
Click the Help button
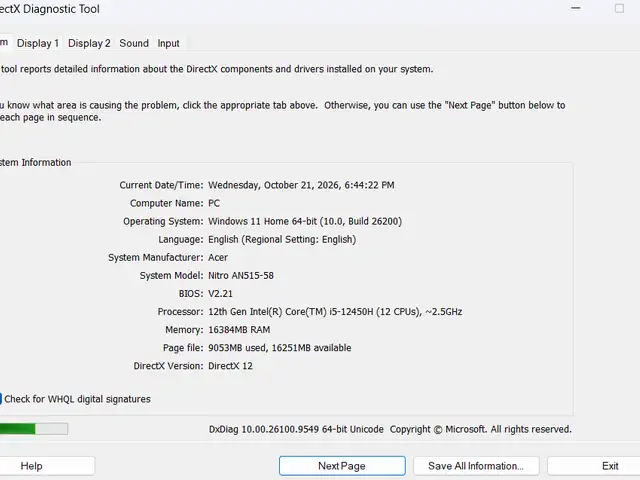click(x=31, y=466)
